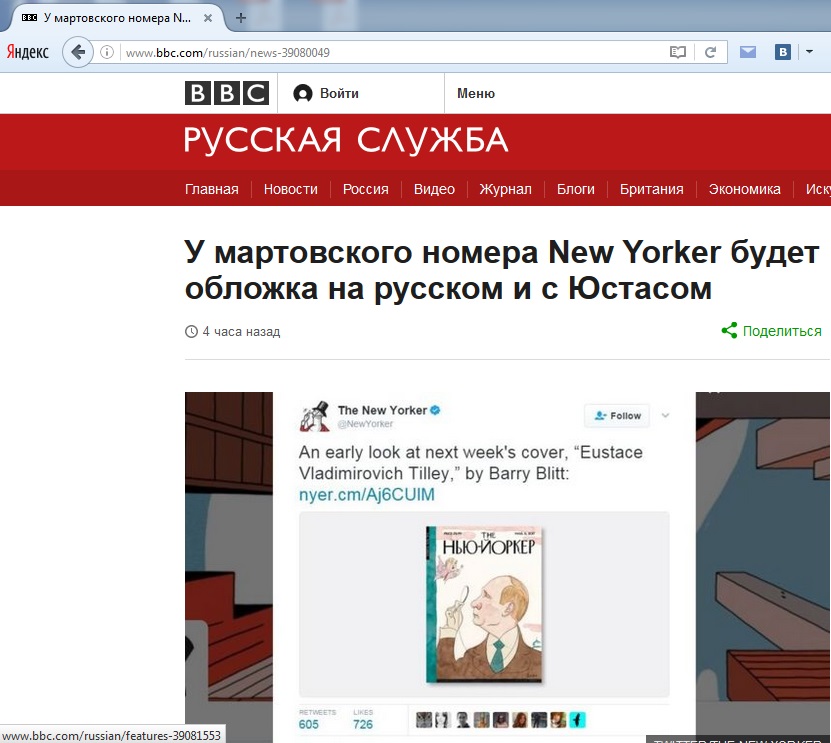Open the Журнал navigation section
This screenshot has height=743, width=831.
(505, 189)
